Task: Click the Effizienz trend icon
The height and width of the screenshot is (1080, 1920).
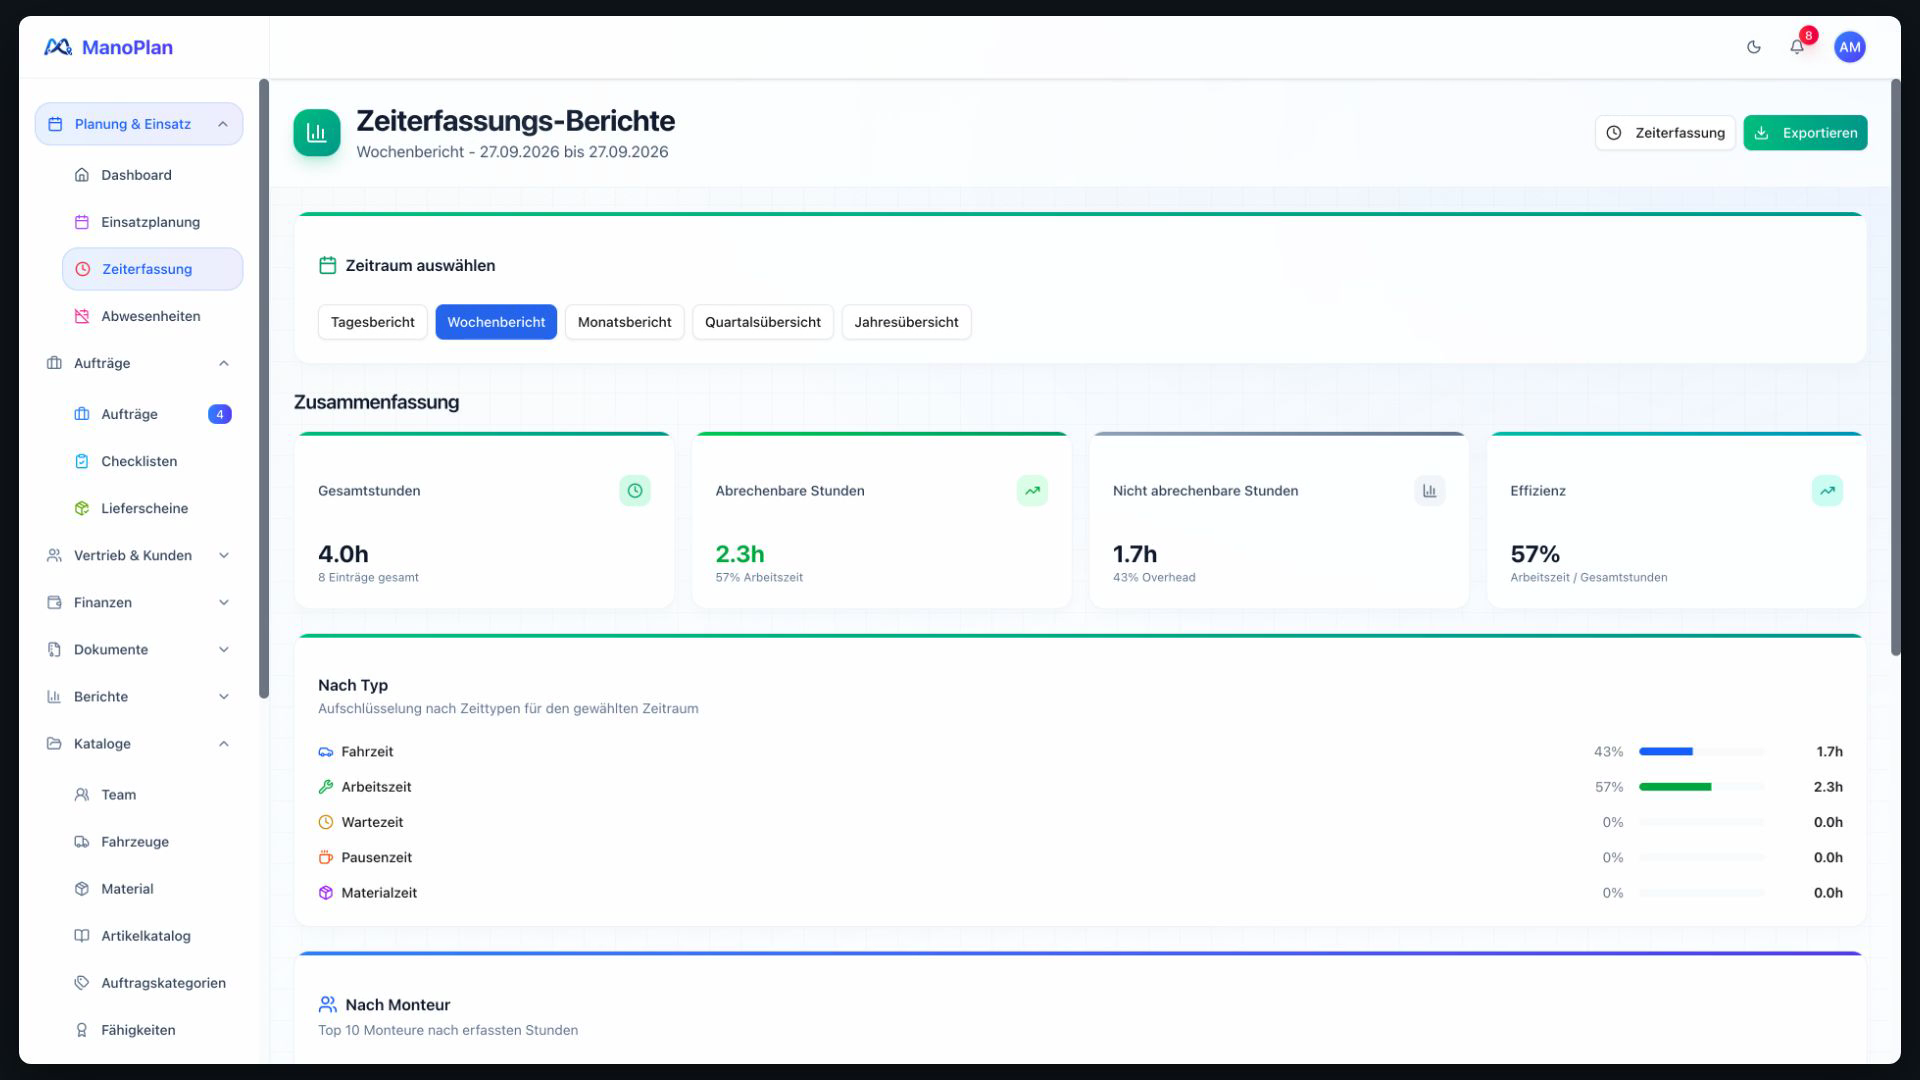Action: (x=1827, y=491)
